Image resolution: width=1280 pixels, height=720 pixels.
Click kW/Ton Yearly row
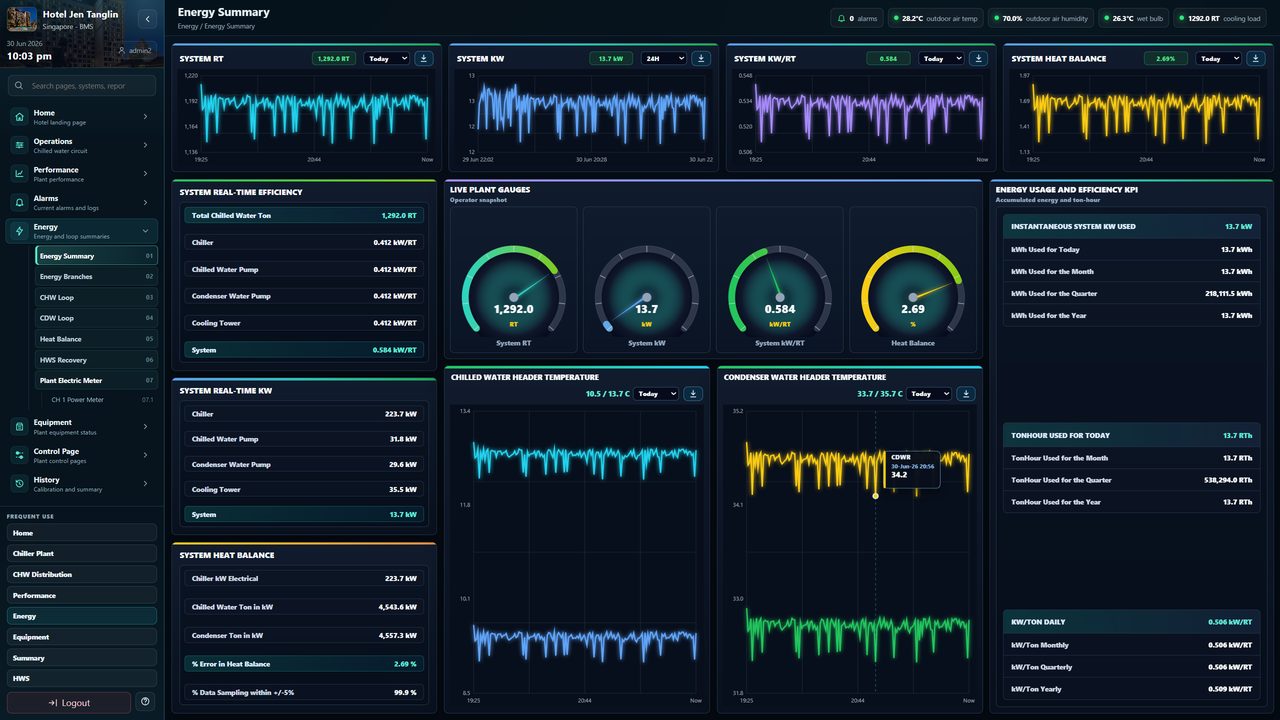click(x=1131, y=689)
